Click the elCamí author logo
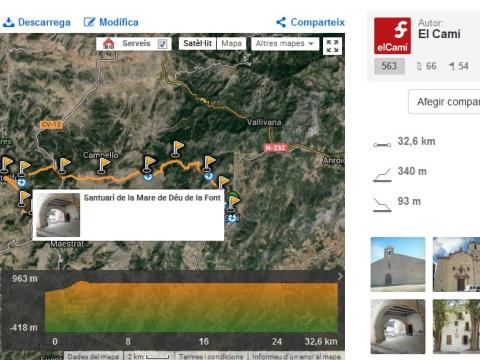The width and height of the screenshot is (480, 360). 392,36
